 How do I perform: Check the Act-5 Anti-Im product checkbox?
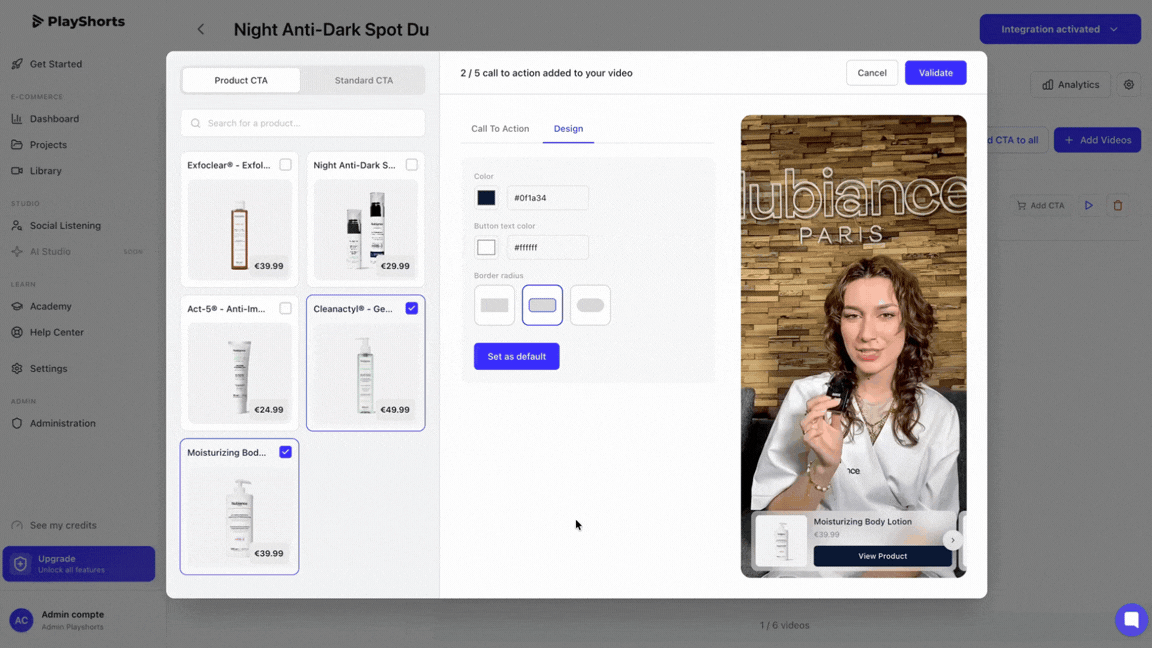[x=285, y=309]
